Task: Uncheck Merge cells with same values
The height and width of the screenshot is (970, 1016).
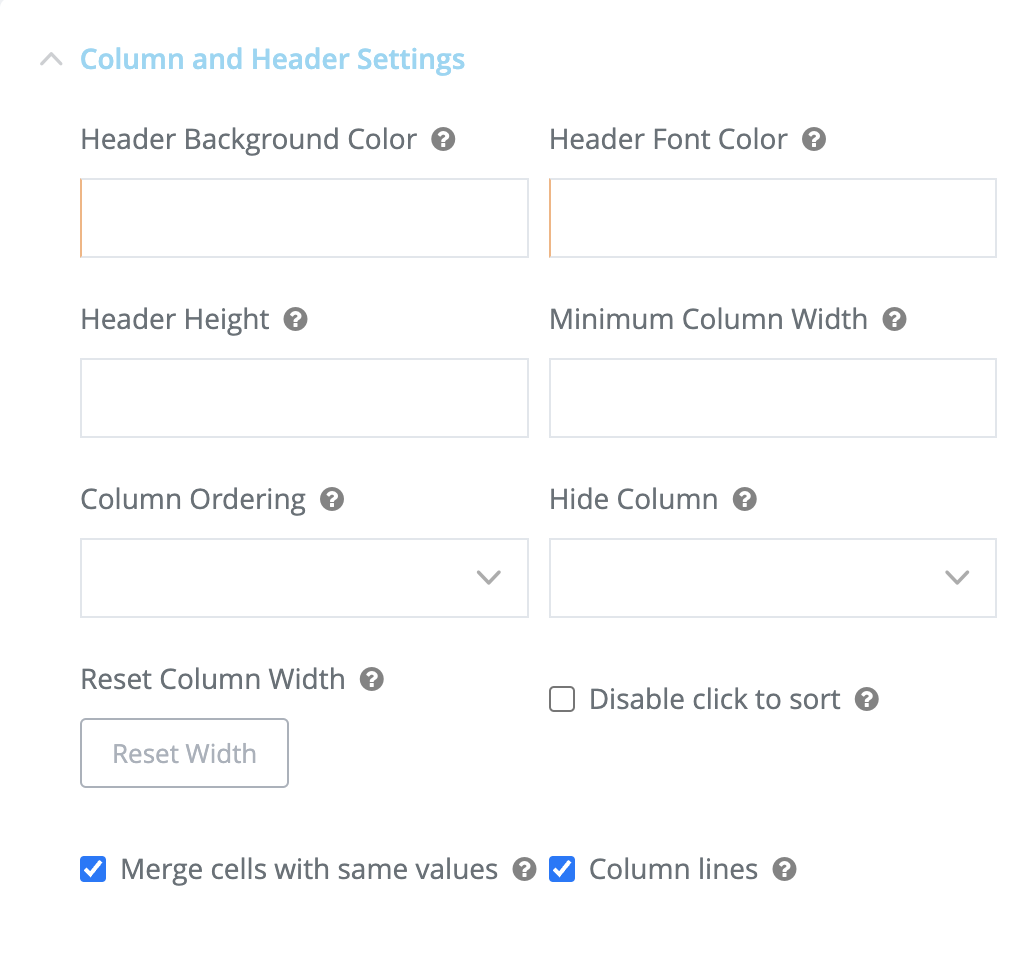Action: (x=93, y=870)
